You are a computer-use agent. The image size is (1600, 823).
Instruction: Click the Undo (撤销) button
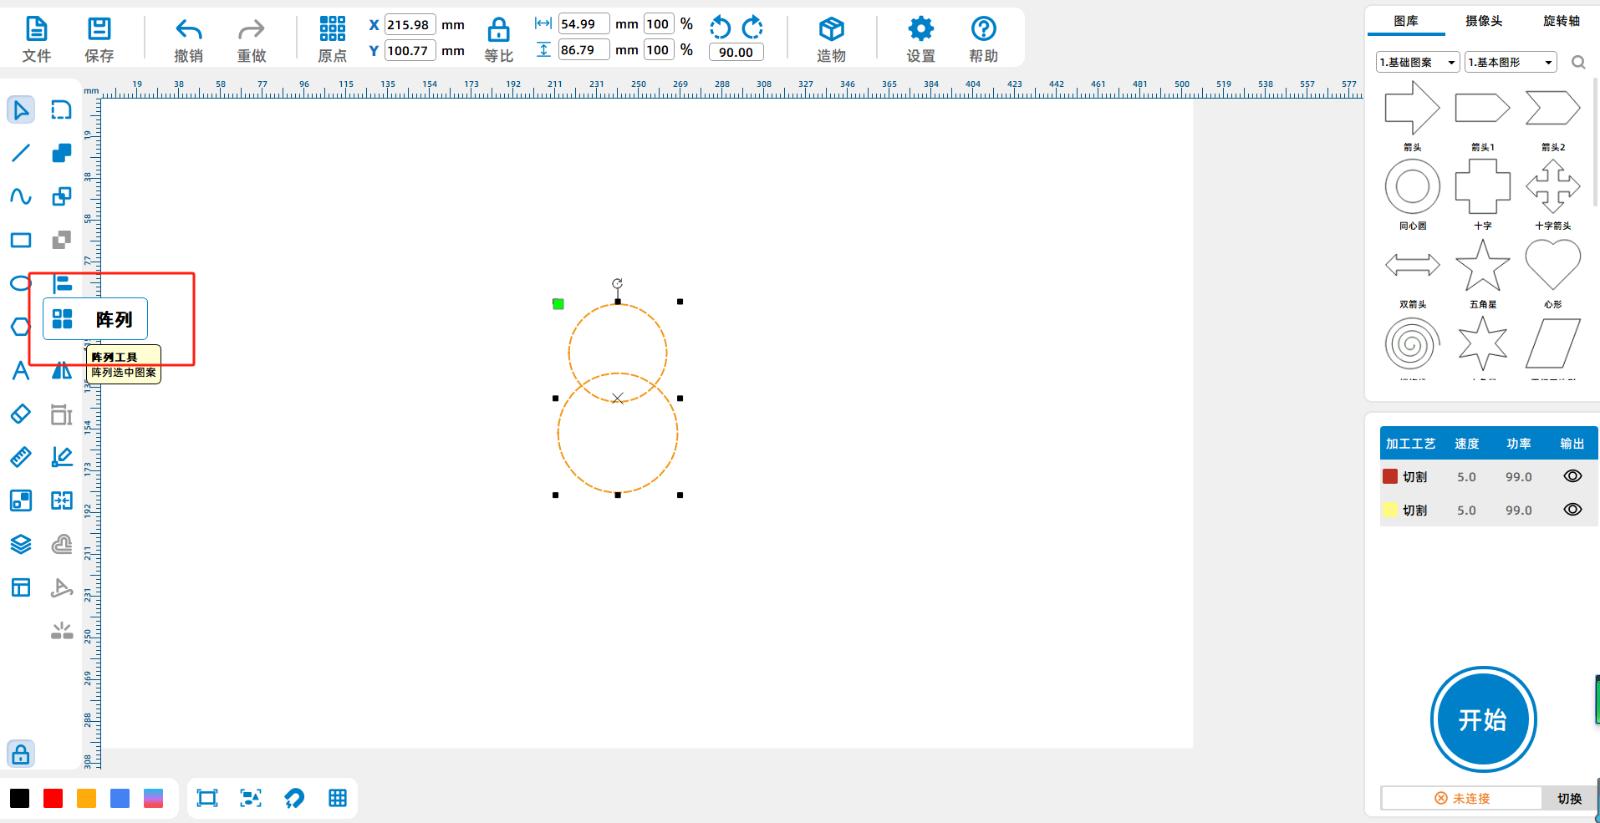coord(188,39)
